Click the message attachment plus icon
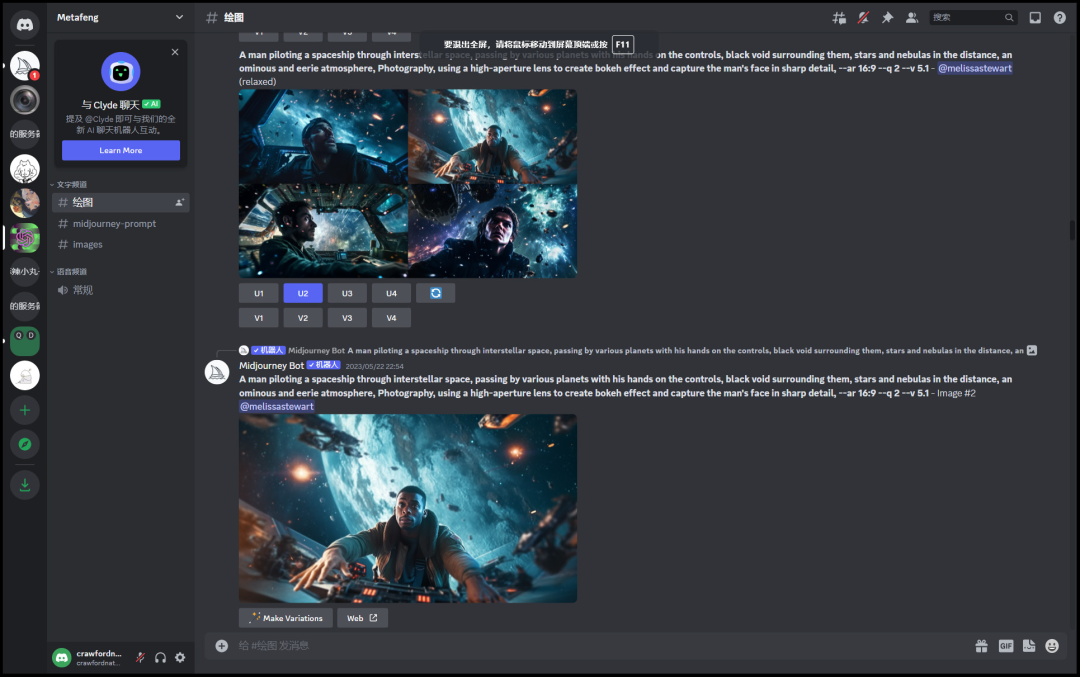This screenshot has height=677, width=1080. (222, 645)
